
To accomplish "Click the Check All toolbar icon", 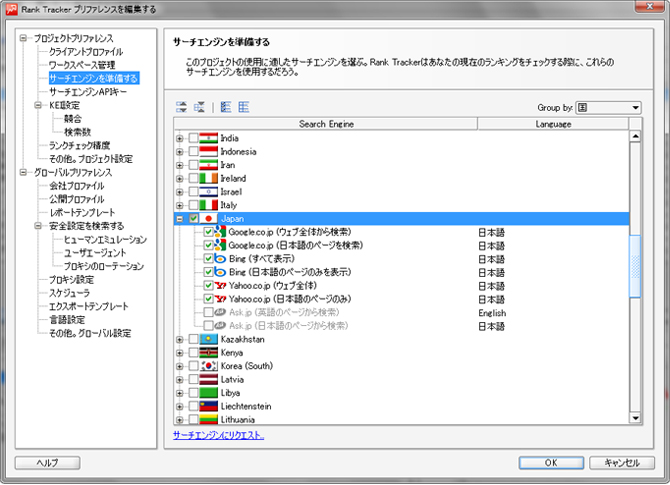I will [x=226, y=107].
